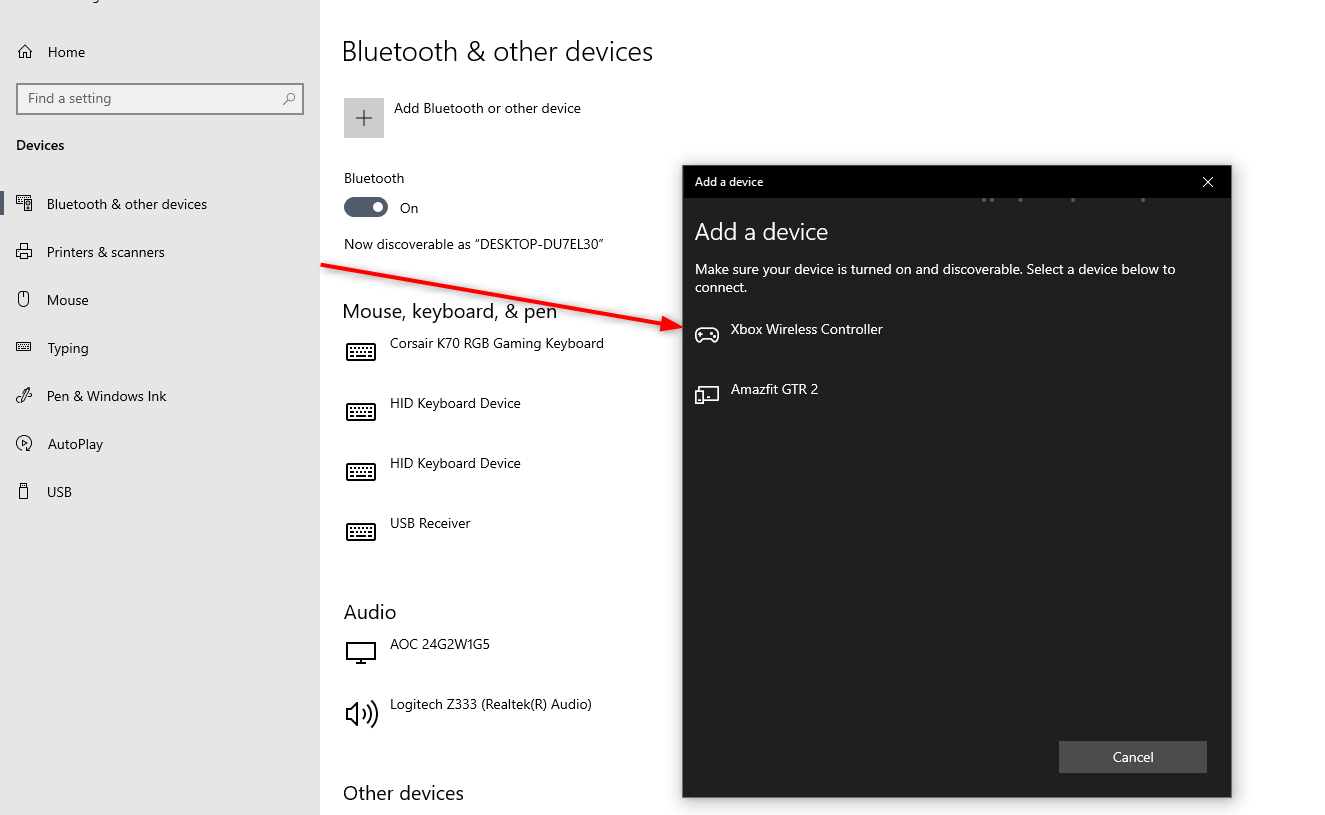
Task: Select the first HID Keyboard Device entry
Action: click(x=455, y=403)
